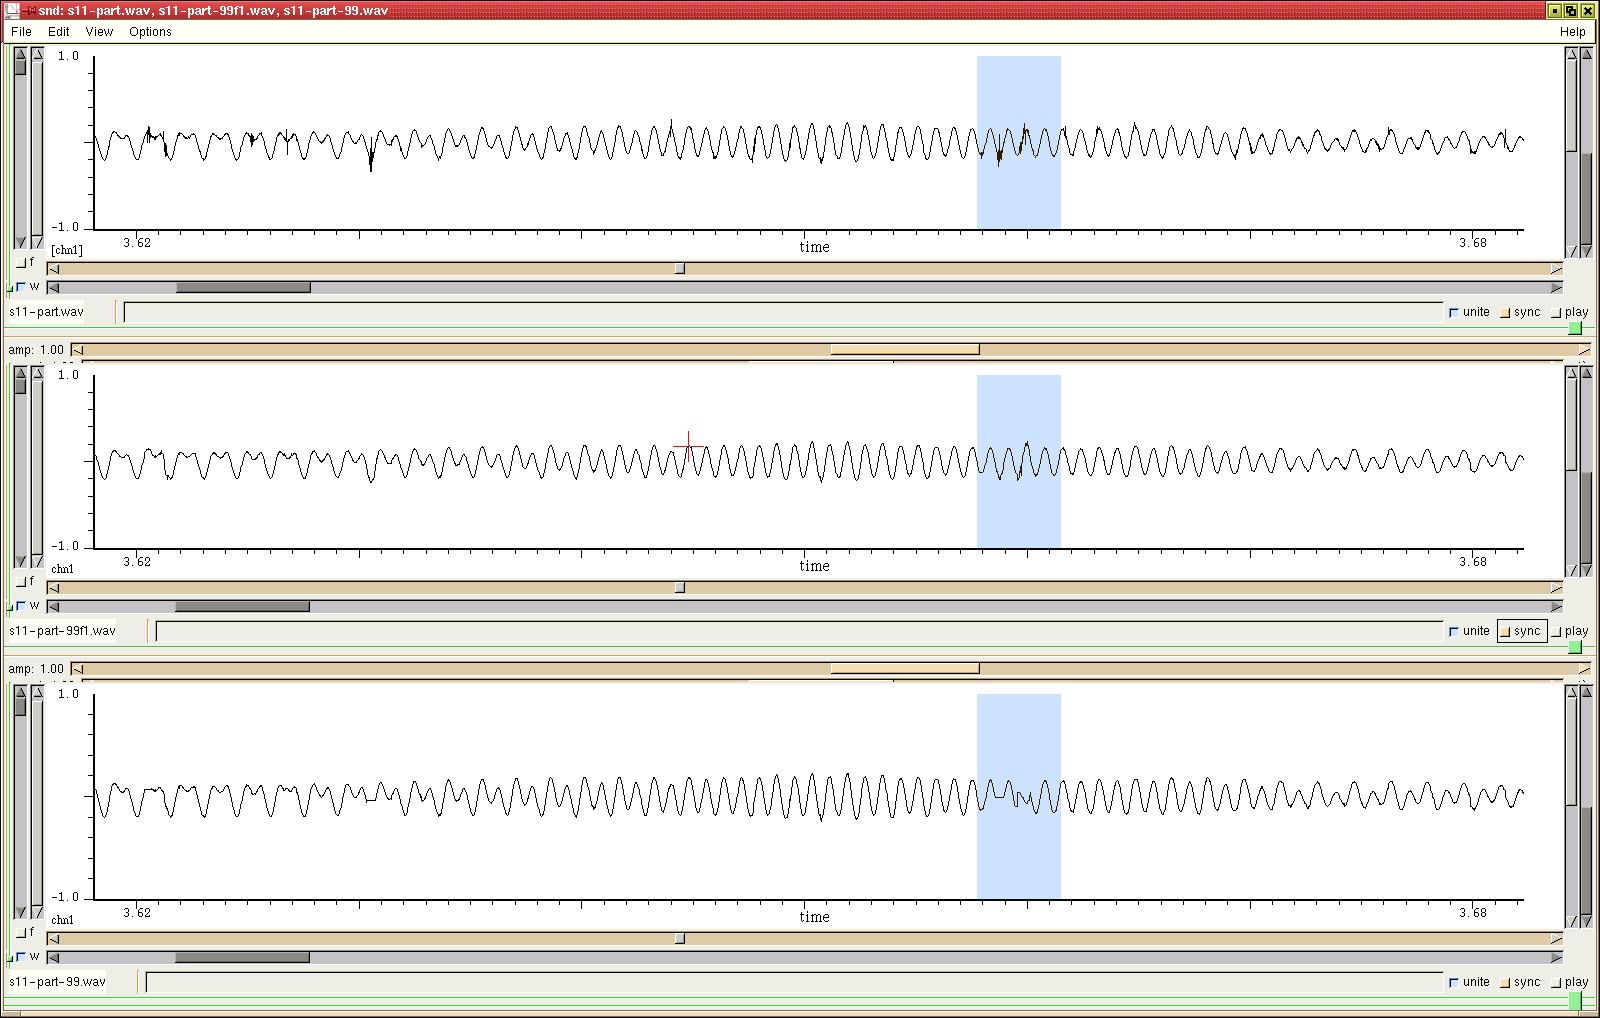
Task: Click right arrow of s11-part-99.wav tan zoom scrollbar
Action: coord(1556,939)
